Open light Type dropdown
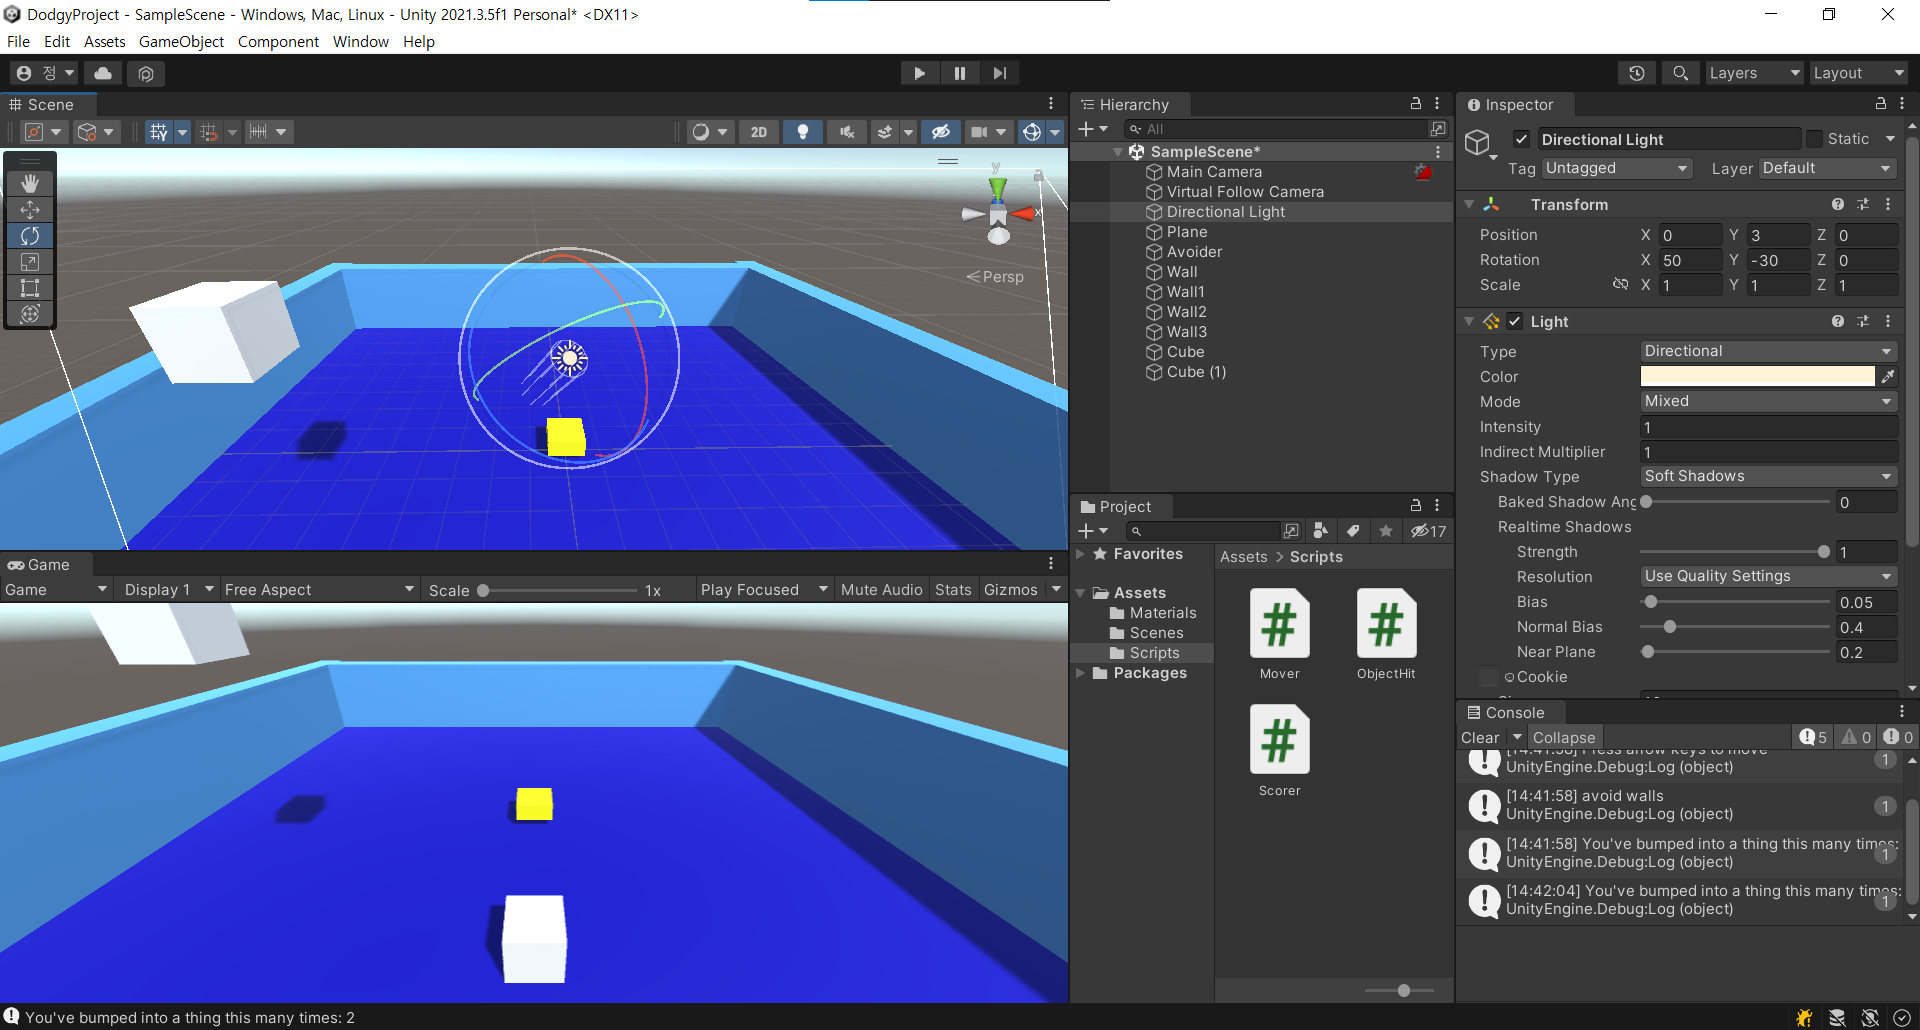The width and height of the screenshot is (1920, 1030). click(x=1768, y=351)
